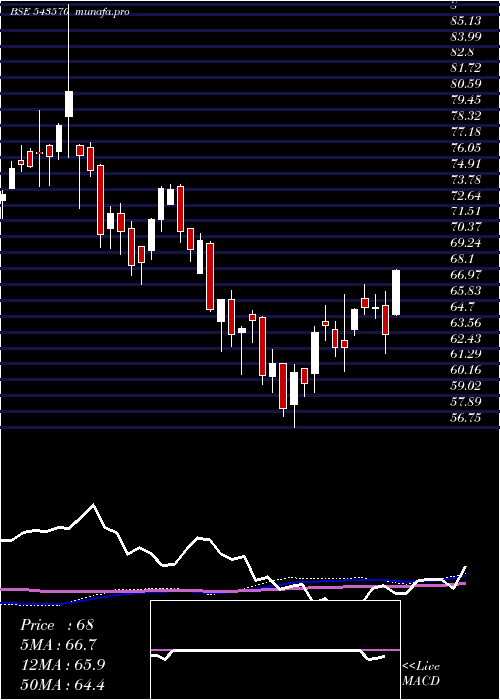The width and height of the screenshot is (500, 700).
Task: Select the tallest white candle with long upper wick
Action: (69, 104)
